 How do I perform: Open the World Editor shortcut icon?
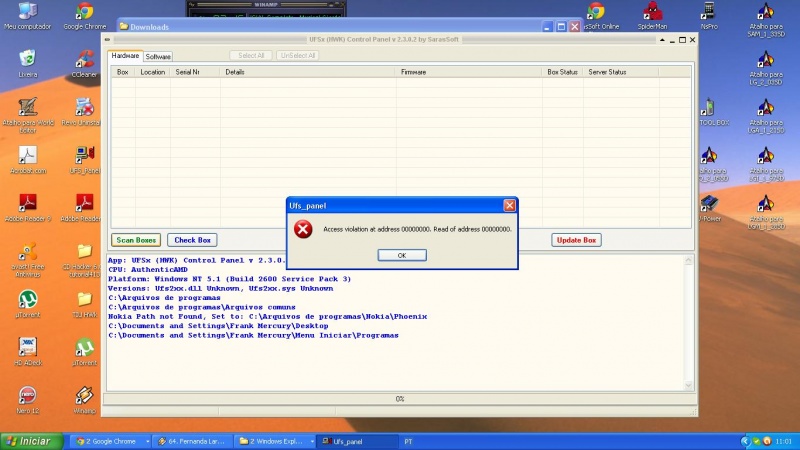pyautogui.click(x=28, y=116)
